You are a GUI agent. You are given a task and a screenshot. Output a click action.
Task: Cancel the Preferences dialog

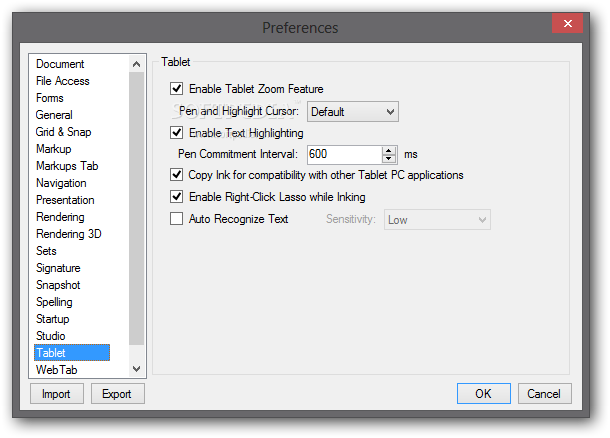tap(544, 394)
